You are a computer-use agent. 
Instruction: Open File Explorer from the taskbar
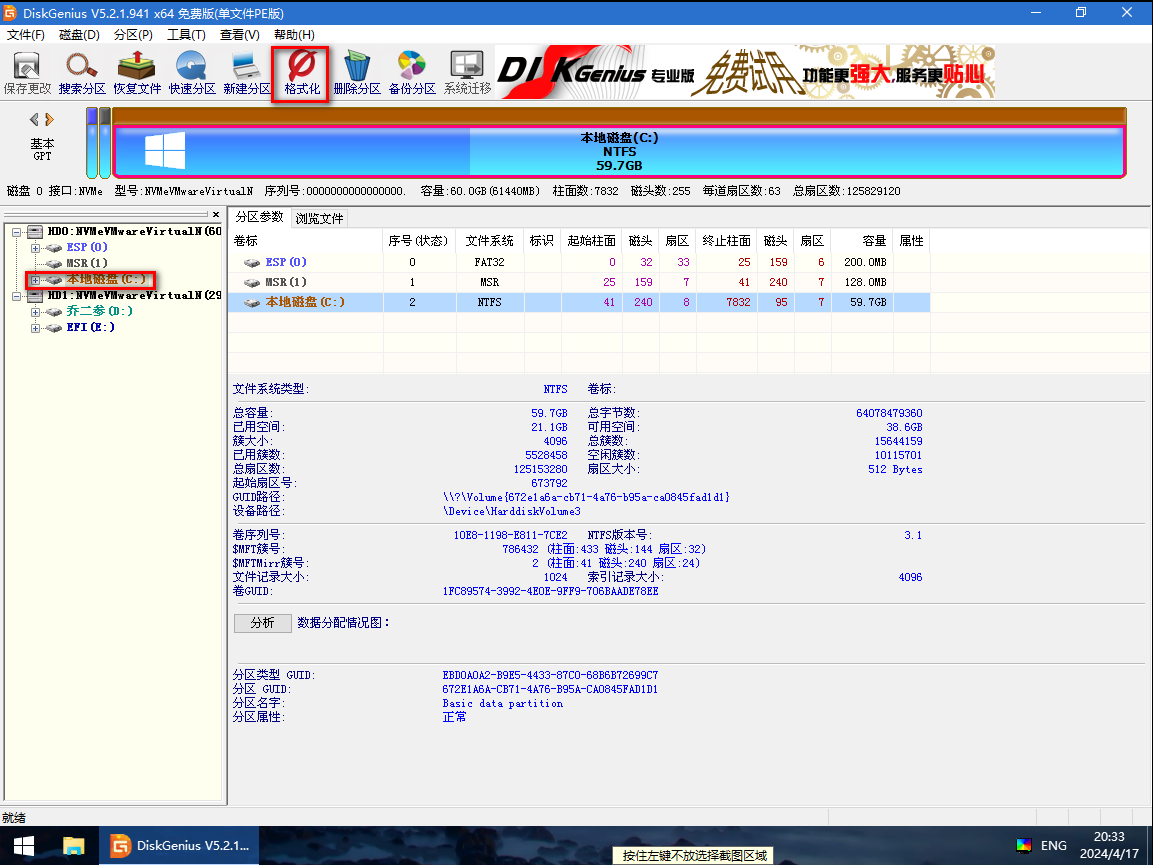74,846
